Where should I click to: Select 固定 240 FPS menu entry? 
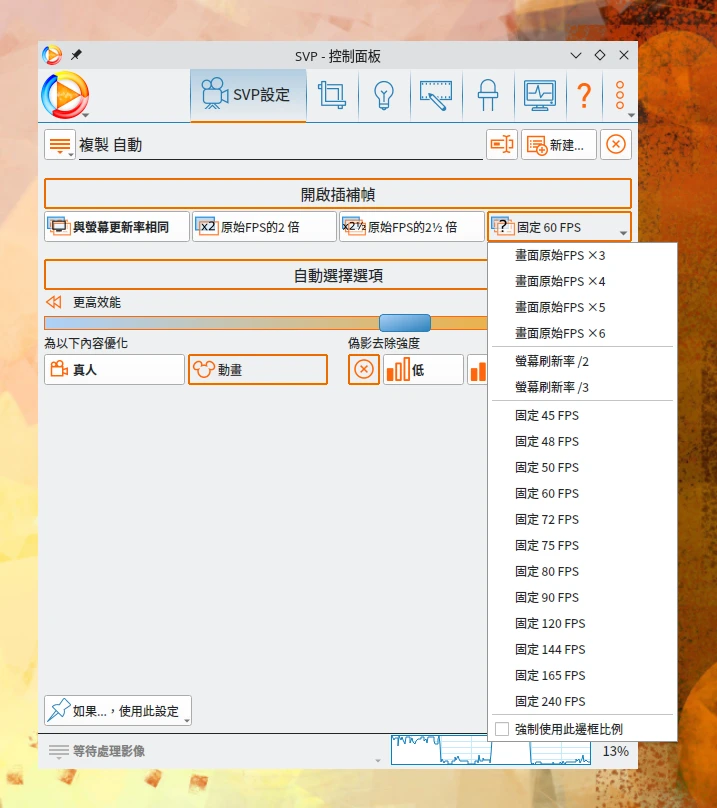[582, 701]
